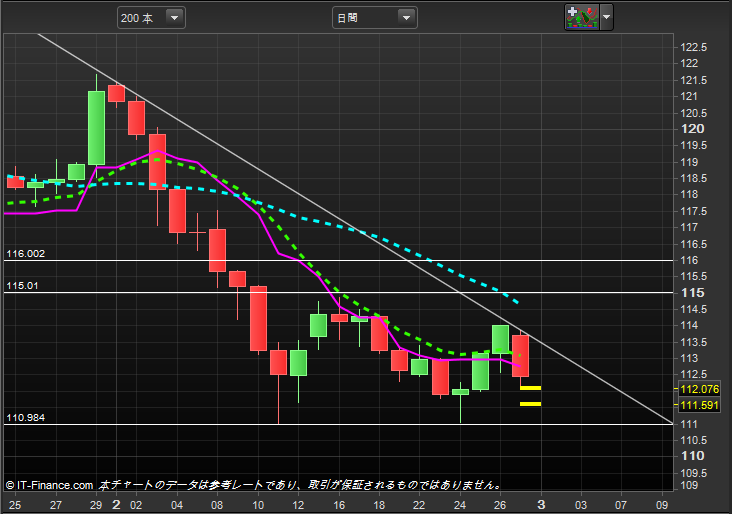This screenshot has width=732, height=514.
Task: Click the 115 price axis label
Action: click(693, 293)
